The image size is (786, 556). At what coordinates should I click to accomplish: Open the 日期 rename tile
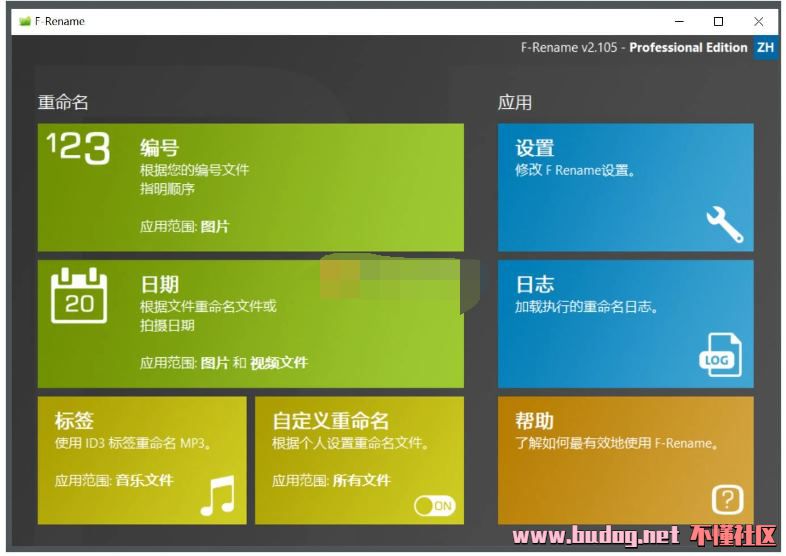251,324
